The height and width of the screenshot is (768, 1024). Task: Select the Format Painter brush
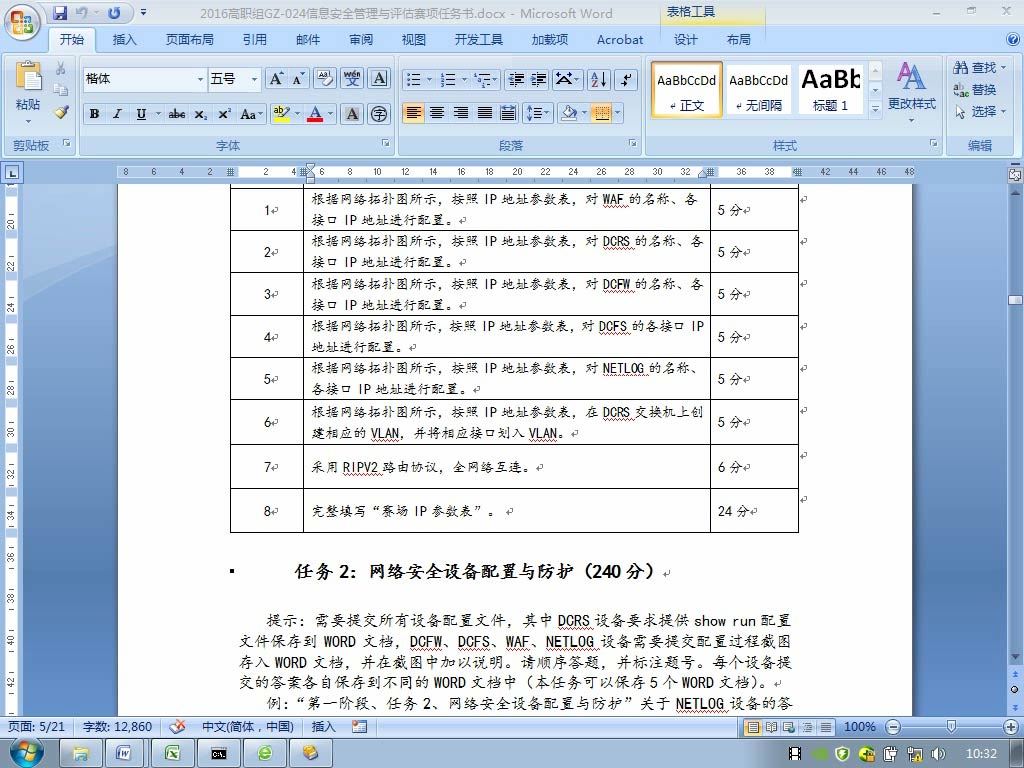[61, 112]
